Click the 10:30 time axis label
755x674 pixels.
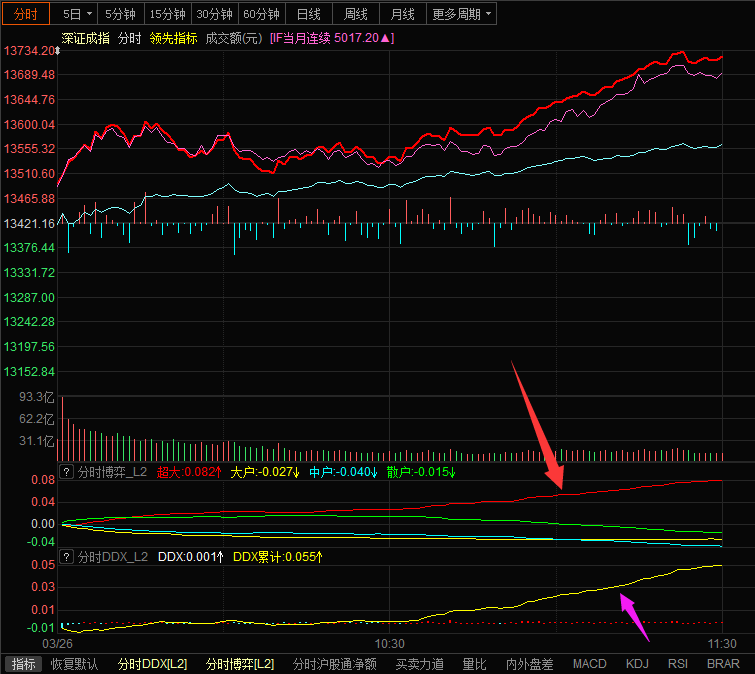[390, 644]
